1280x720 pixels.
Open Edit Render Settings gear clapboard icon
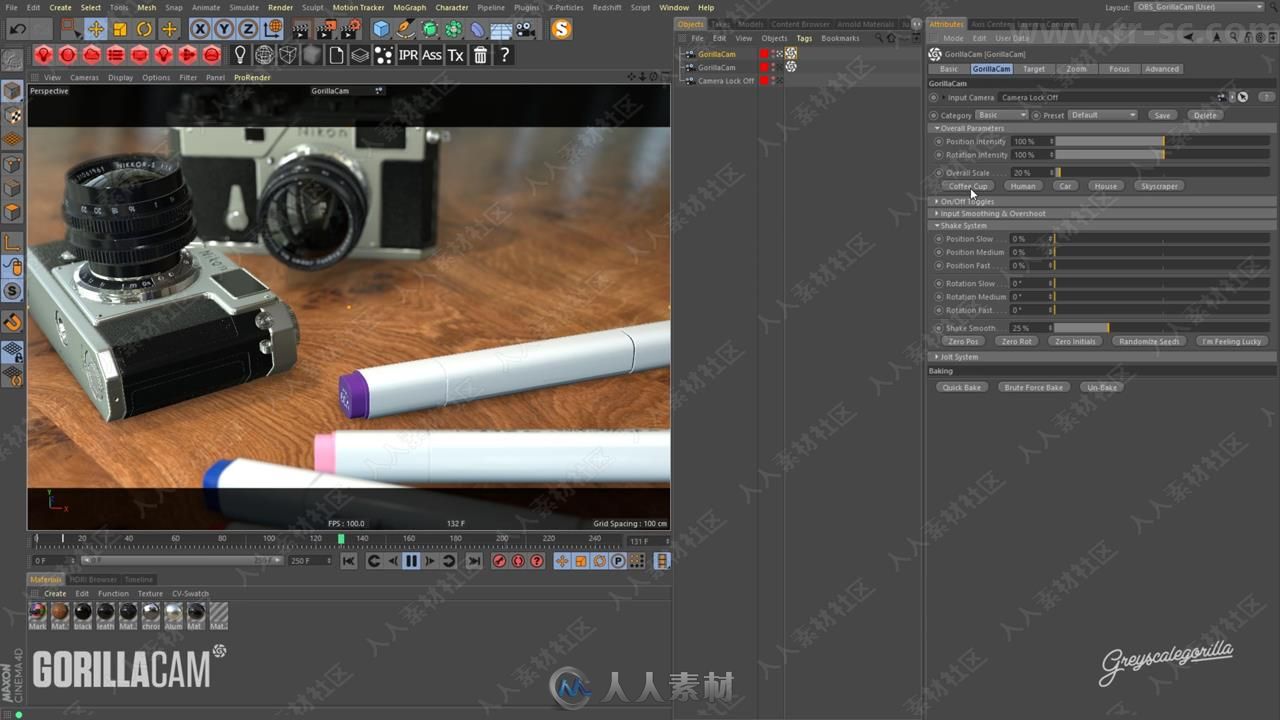point(350,29)
